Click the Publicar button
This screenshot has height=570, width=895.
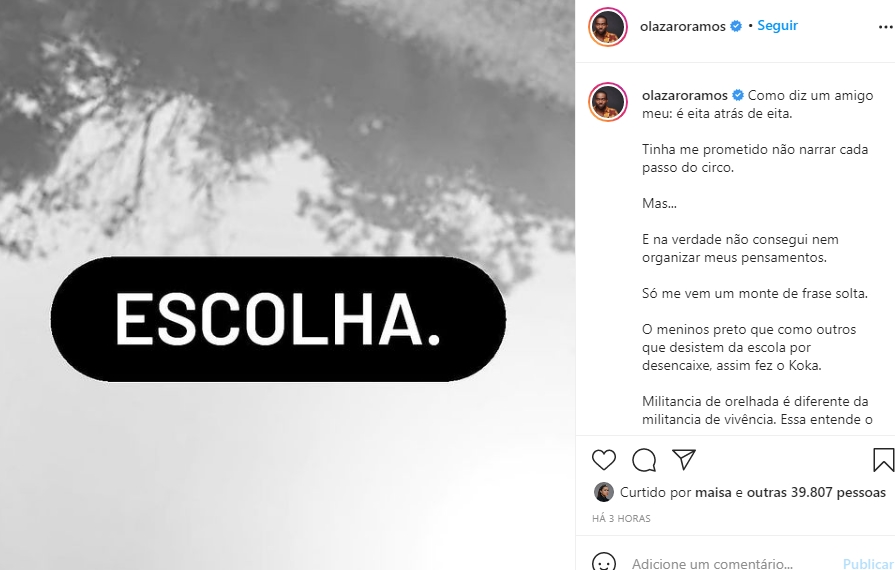click(869, 564)
